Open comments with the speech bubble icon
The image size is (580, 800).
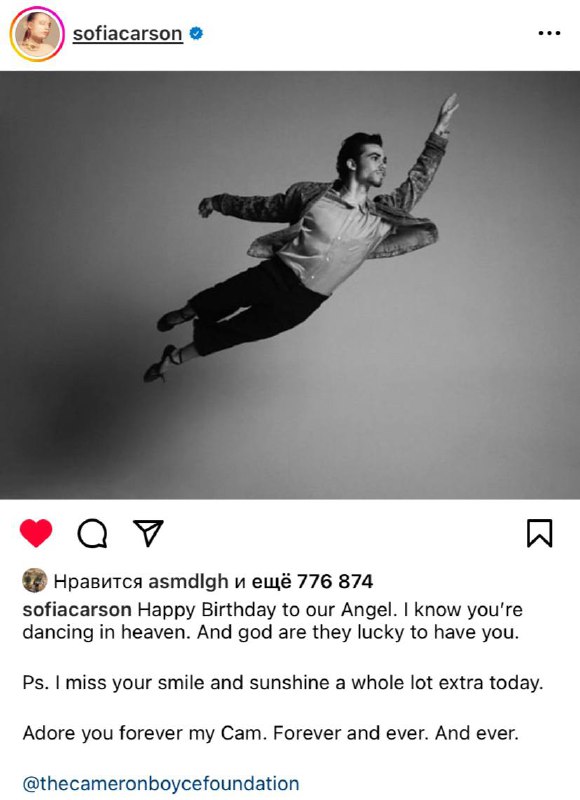tap(92, 533)
